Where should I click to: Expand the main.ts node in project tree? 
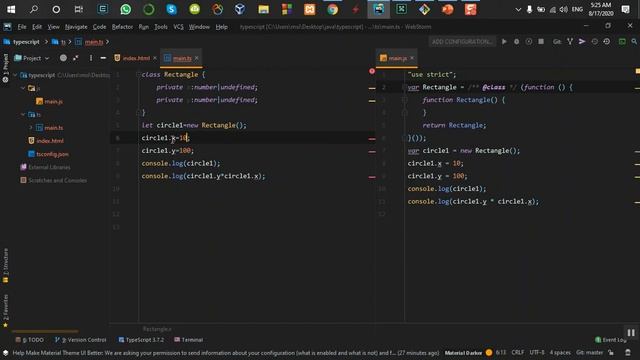(x=31, y=128)
